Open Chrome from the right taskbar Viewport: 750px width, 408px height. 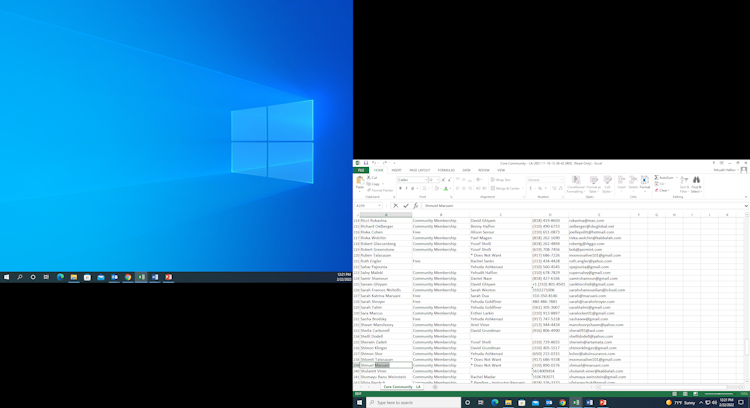click(562, 403)
